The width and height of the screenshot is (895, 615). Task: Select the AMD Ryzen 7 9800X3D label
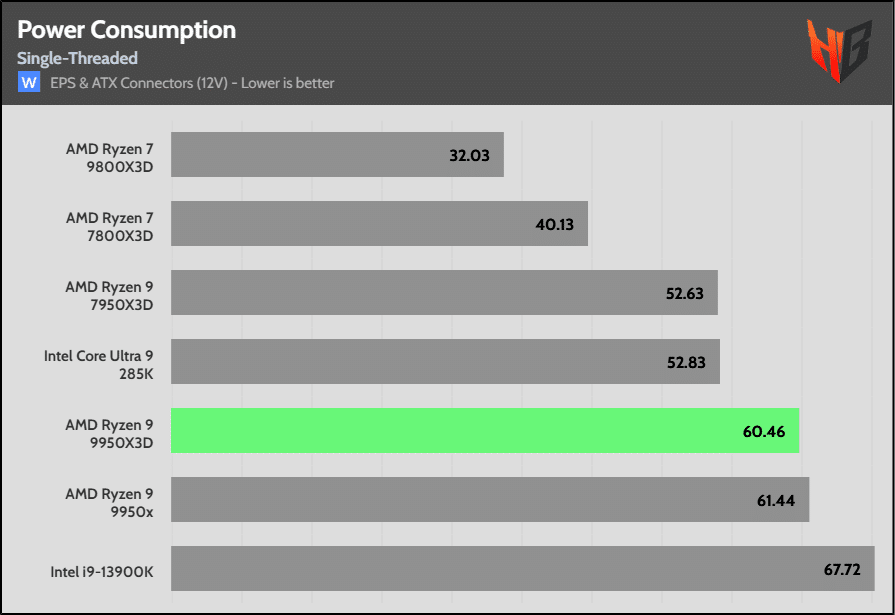110,156
